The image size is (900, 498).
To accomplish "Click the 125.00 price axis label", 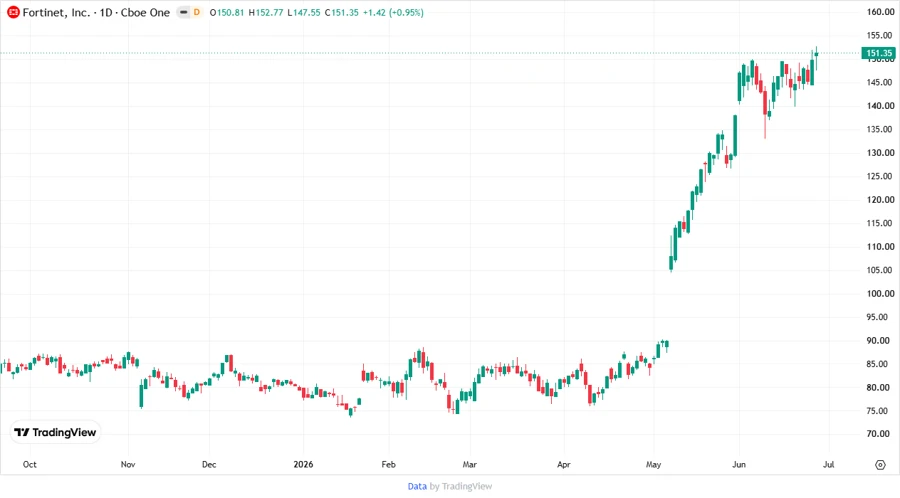I will 880,176.
